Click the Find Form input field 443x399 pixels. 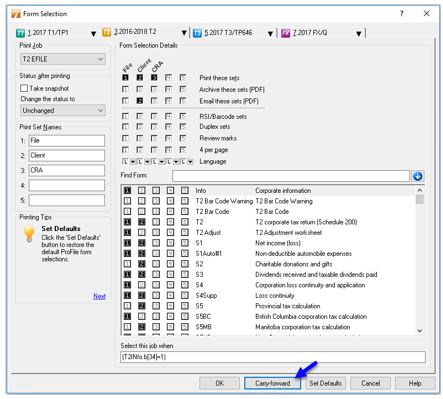click(291, 176)
